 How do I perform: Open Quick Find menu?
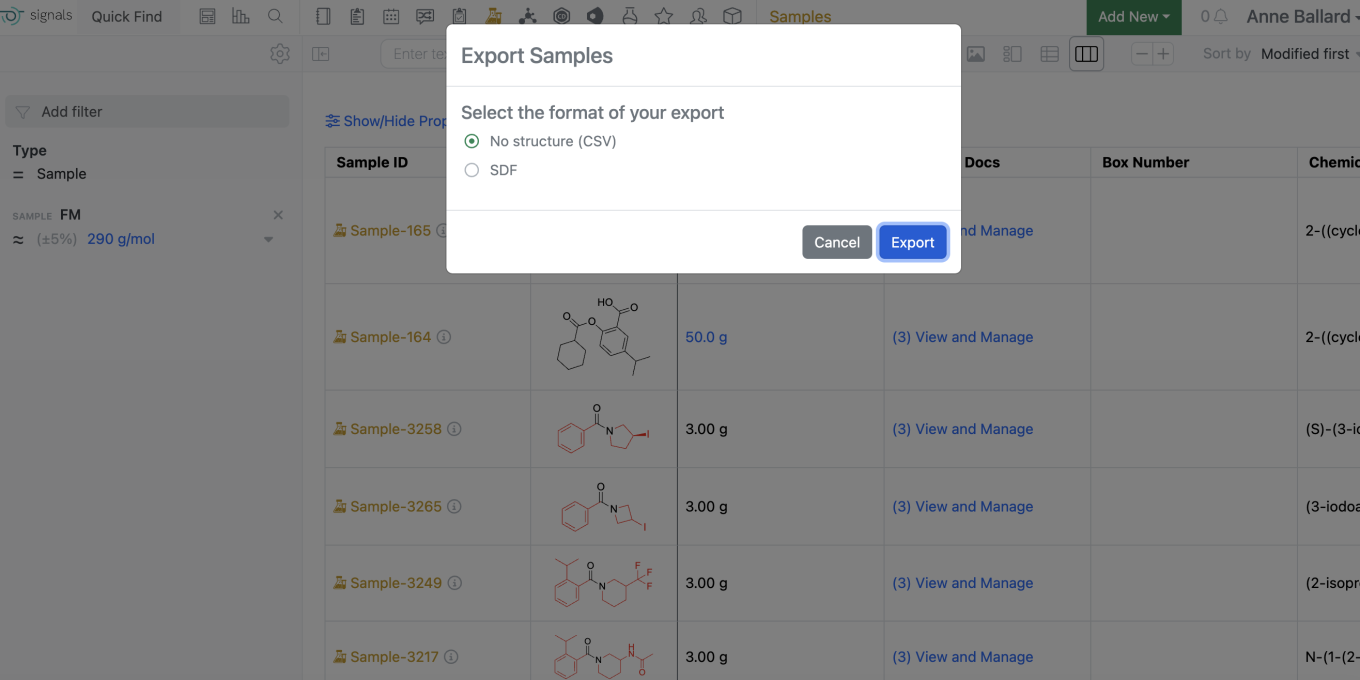[x=127, y=17]
